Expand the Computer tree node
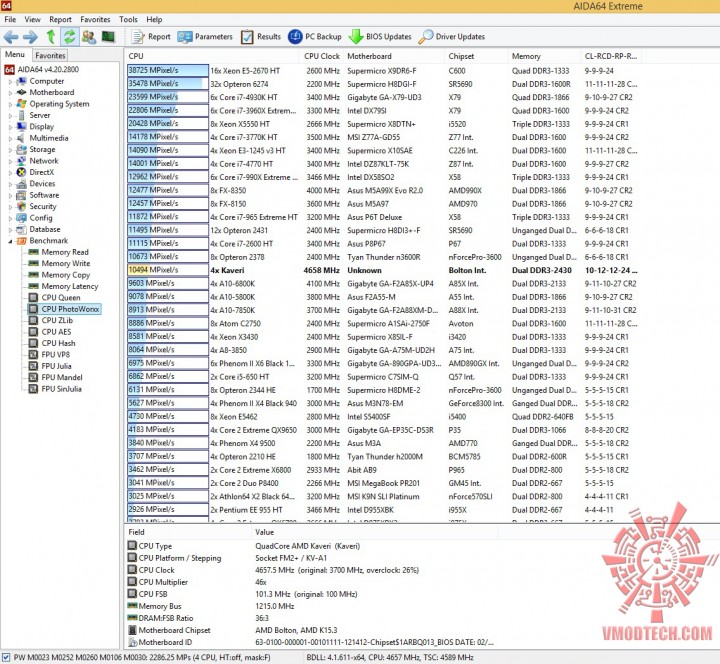Screen dimensions: 720x664 [x=10, y=81]
